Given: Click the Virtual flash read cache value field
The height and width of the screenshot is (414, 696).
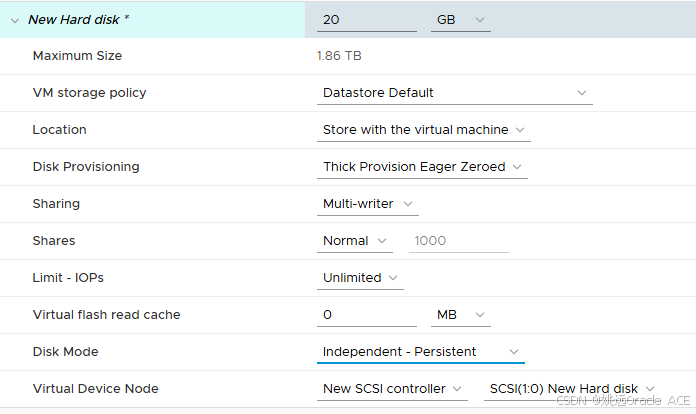Looking at the screenshot, I should point(367,315).
